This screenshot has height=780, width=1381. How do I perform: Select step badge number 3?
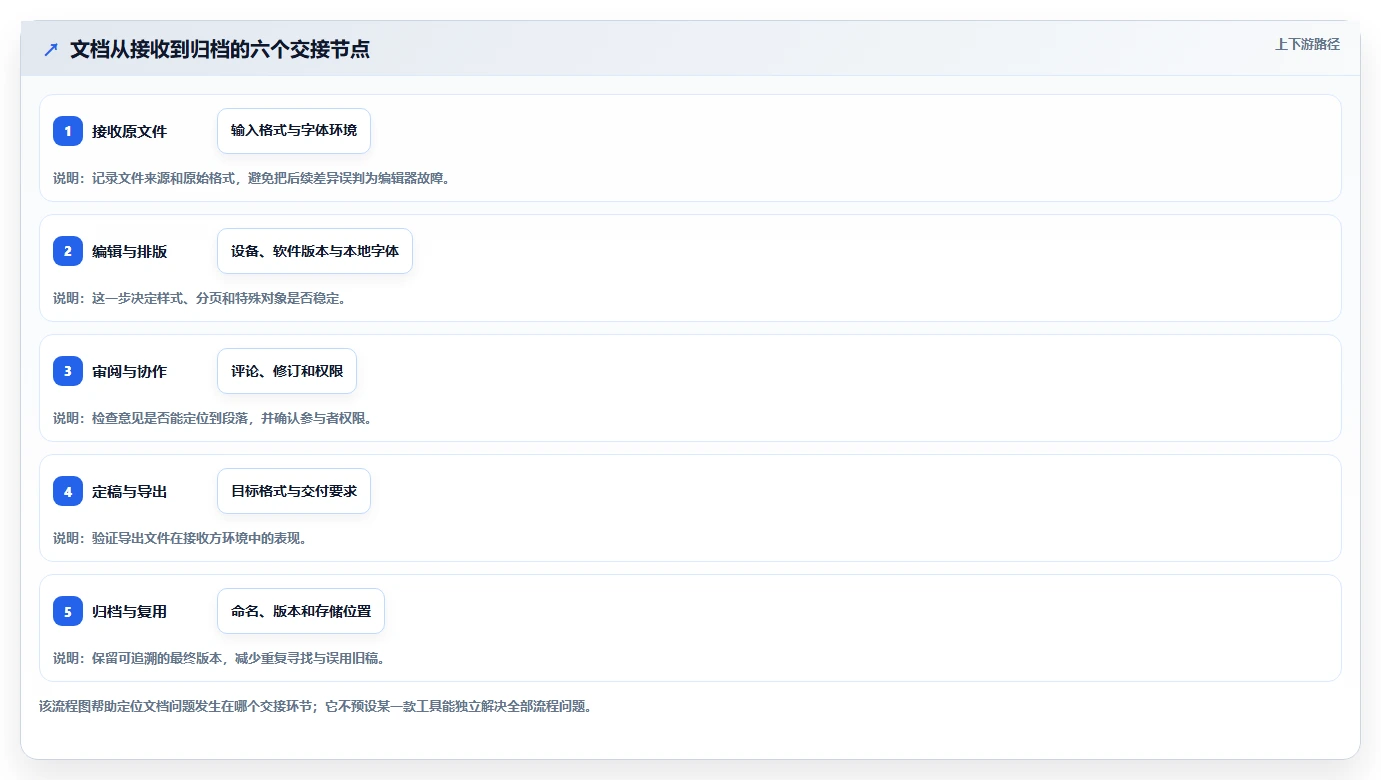pos(68,371)
